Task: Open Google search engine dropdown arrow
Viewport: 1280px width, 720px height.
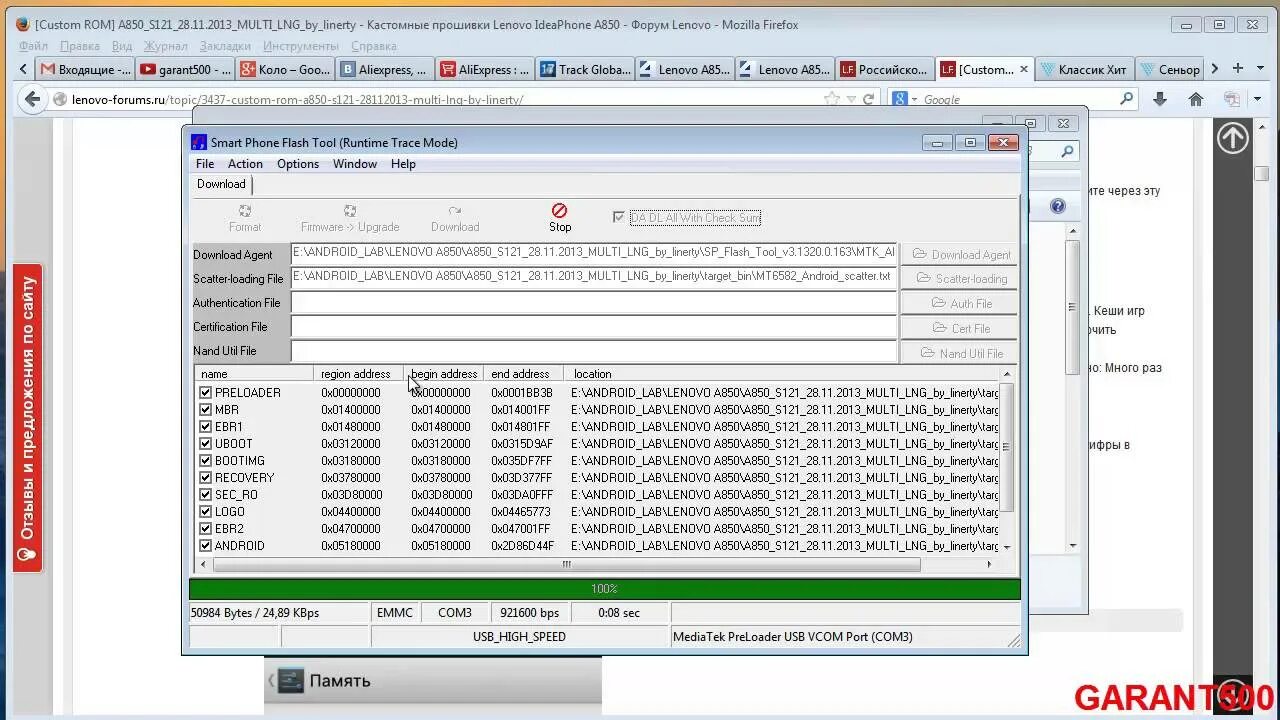Action: point(913,99)
